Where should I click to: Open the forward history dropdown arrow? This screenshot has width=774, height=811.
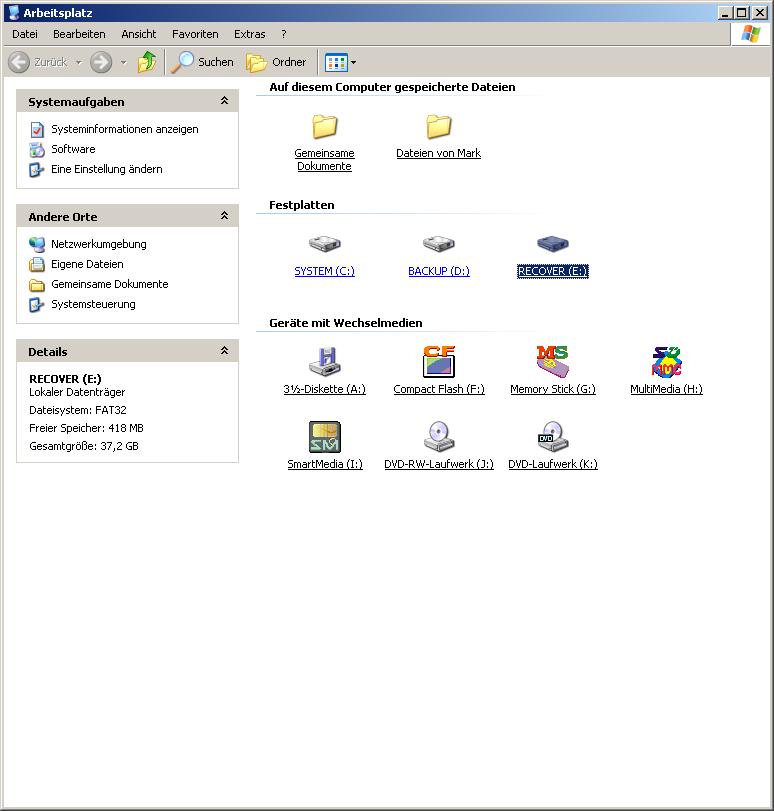[x=123, y=63]
